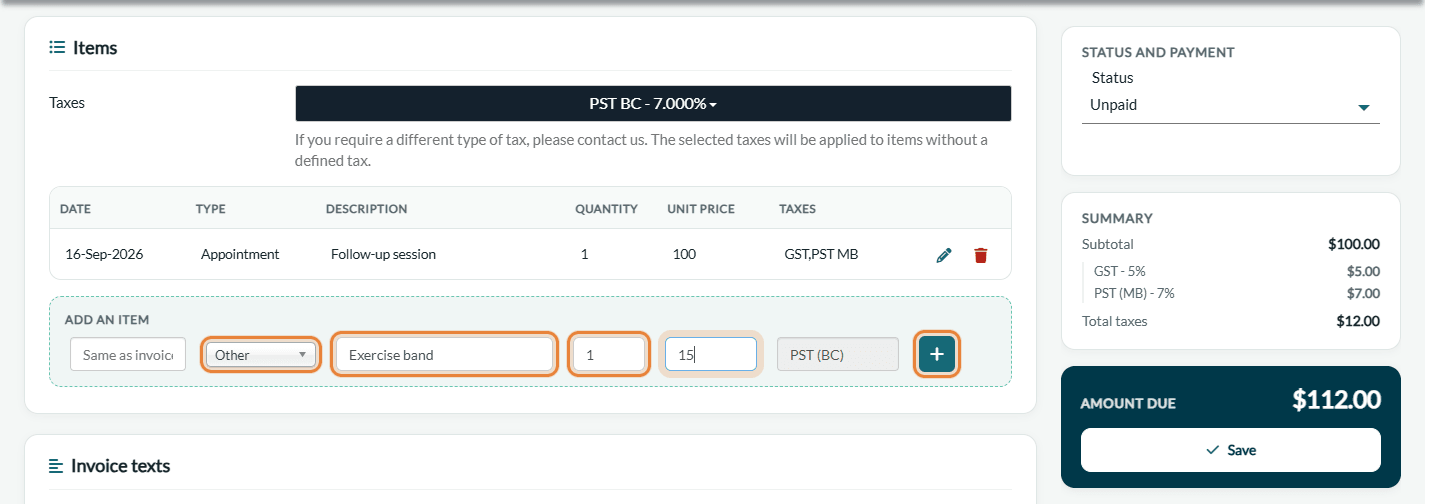This screenshot has width=1440, height=504.
Task: Select the Appointment type cell
Action: point(240,254)
